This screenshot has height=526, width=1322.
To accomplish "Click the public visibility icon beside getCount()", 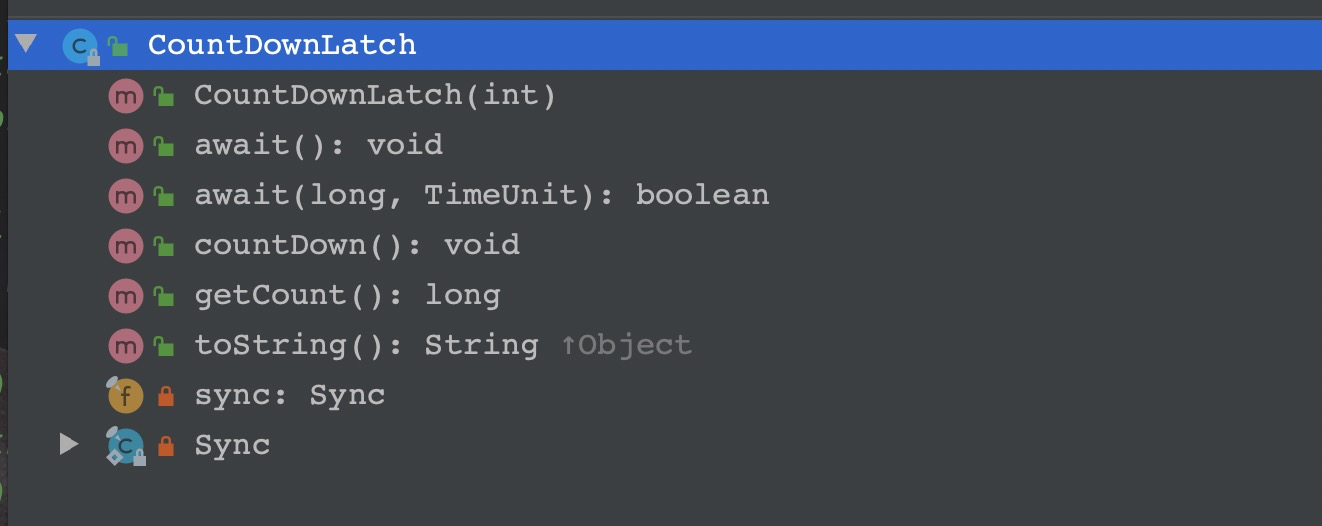I will coord(164,296).
